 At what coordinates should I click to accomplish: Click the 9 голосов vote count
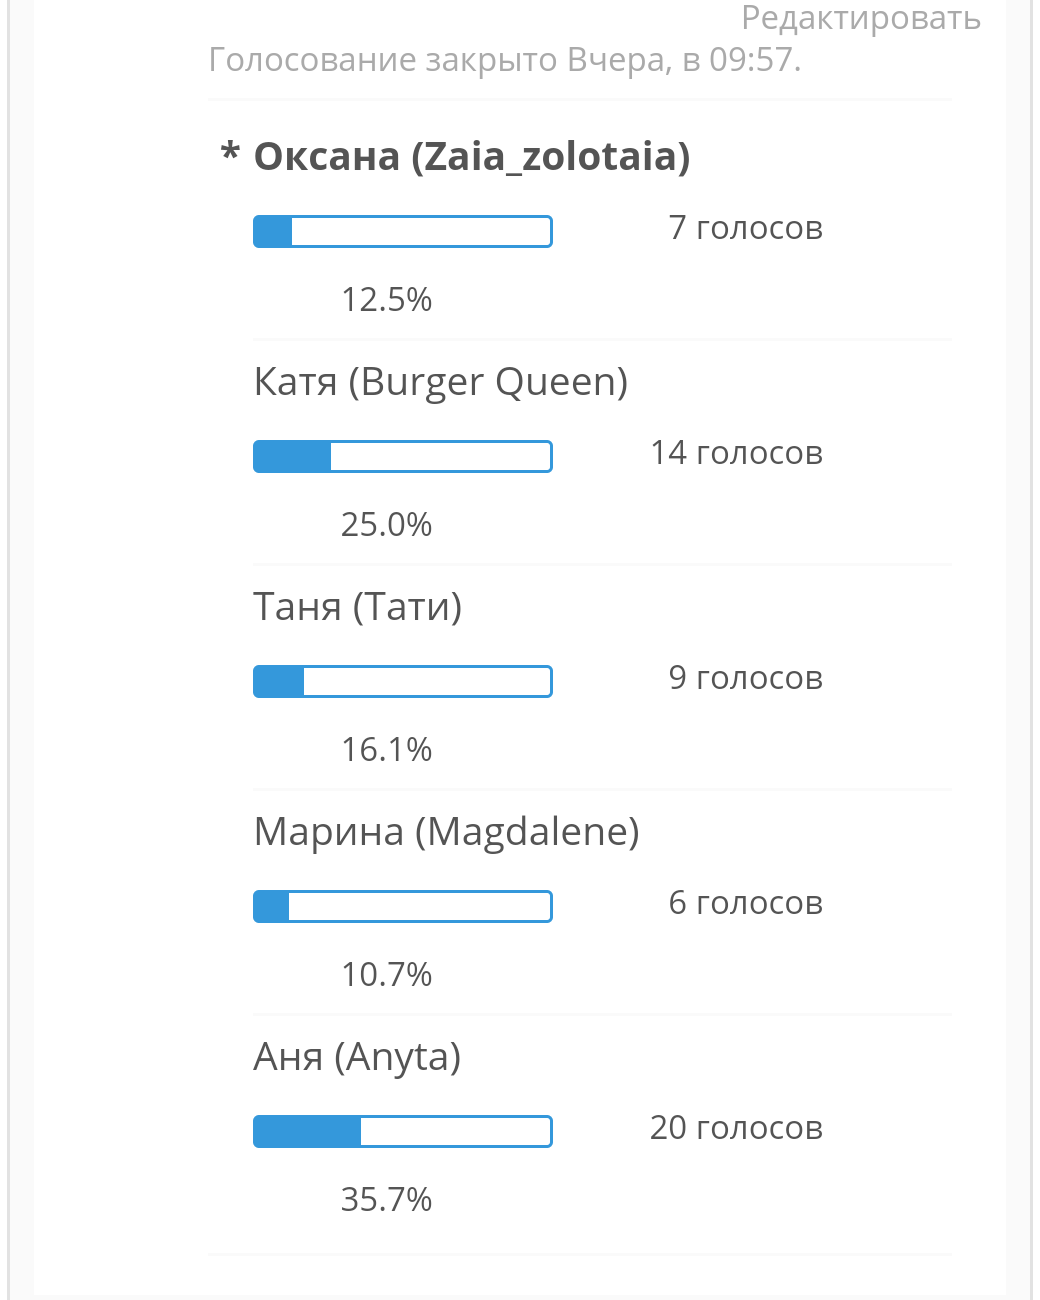click(x=746, y=678)
